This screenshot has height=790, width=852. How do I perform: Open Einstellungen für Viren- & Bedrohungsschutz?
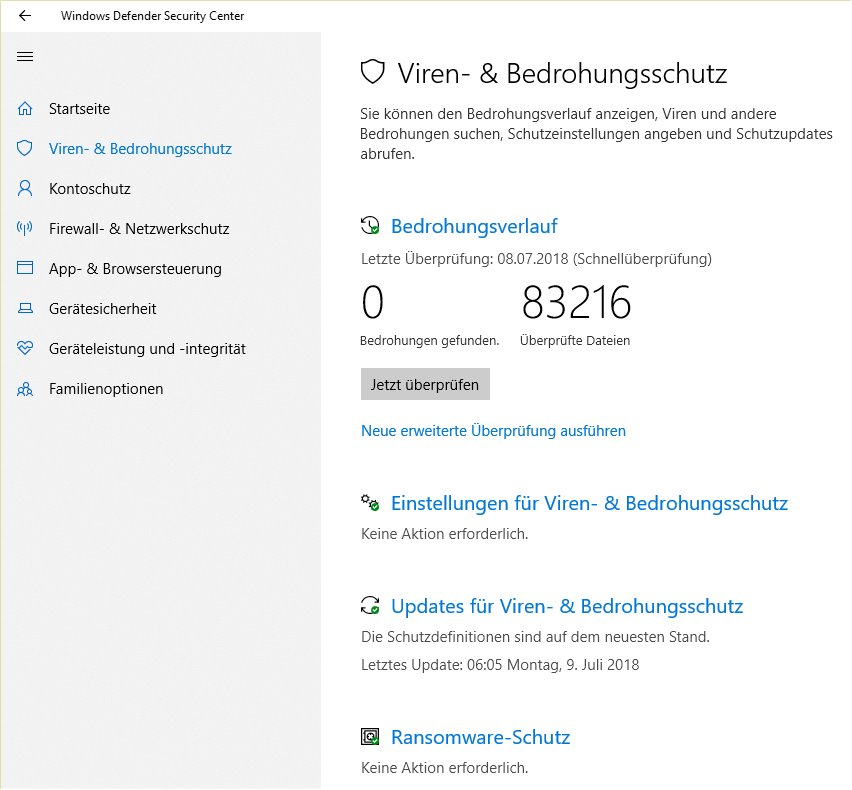590,503
